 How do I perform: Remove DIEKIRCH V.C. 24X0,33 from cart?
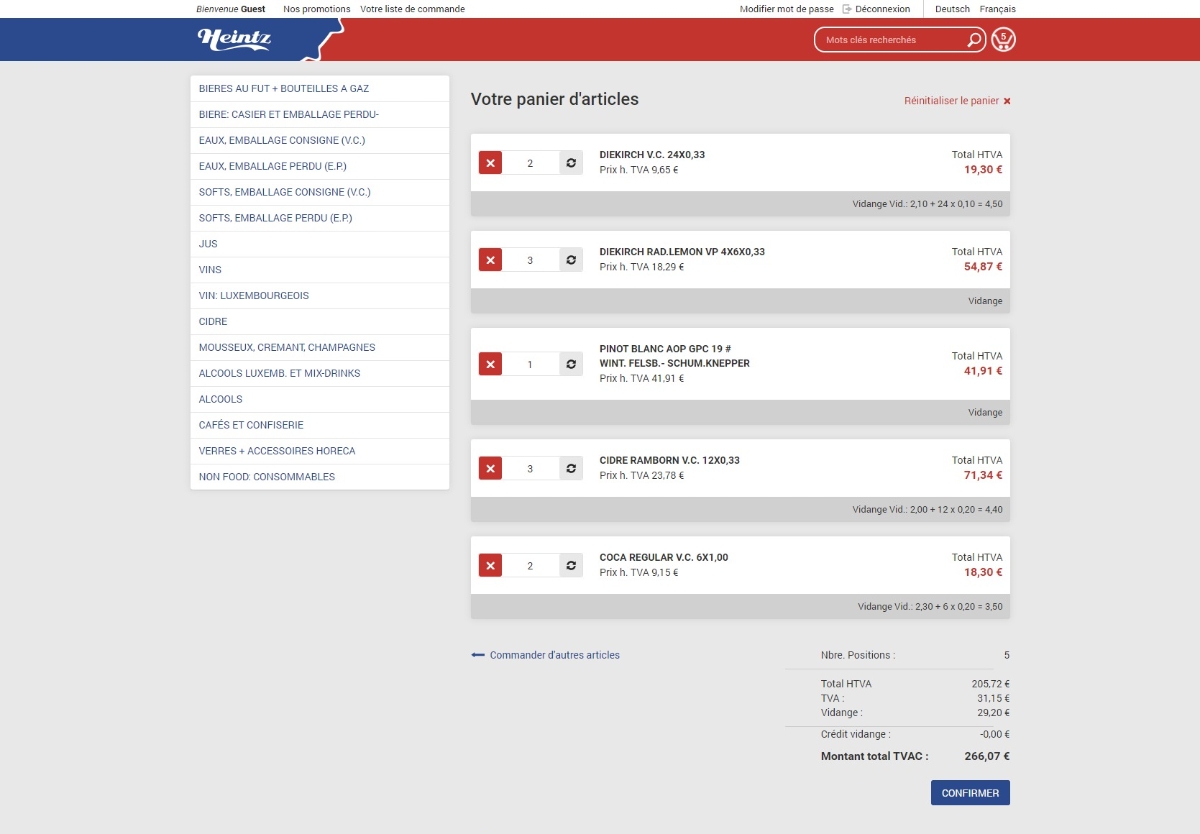pyautogui.click(x=490, y=163)
